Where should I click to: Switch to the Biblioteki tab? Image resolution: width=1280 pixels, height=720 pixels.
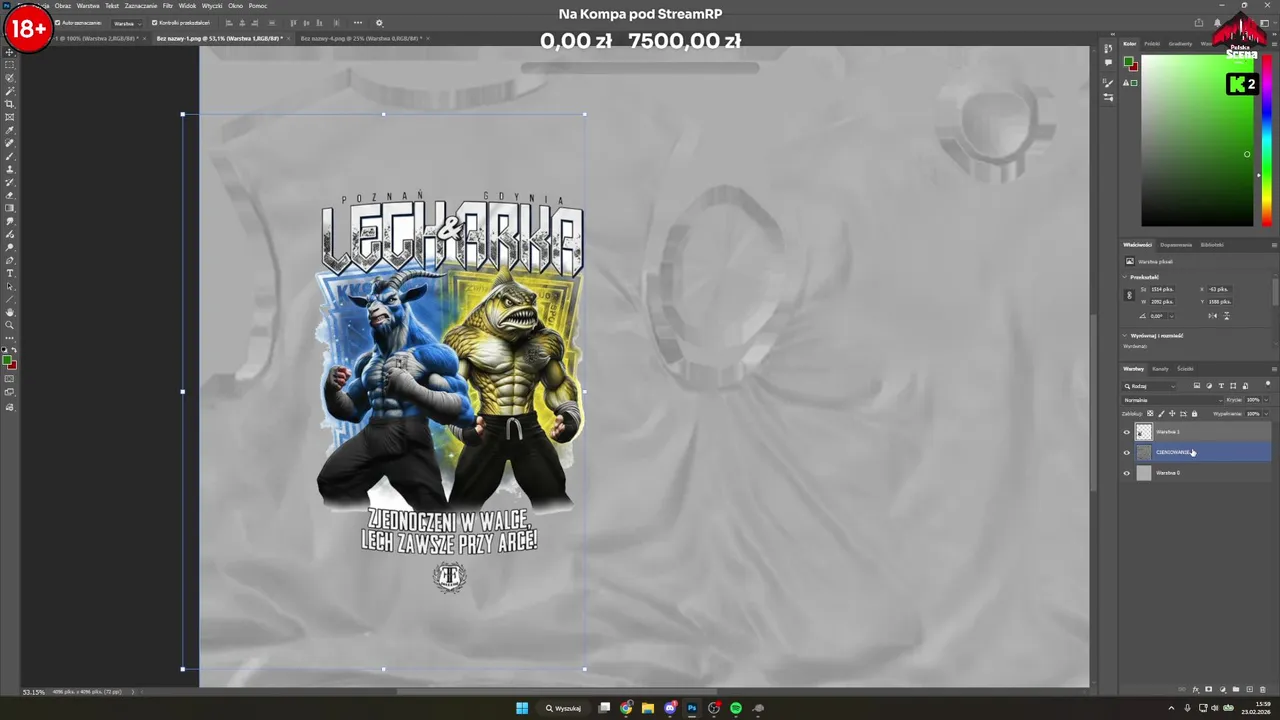pos(1212,244)
